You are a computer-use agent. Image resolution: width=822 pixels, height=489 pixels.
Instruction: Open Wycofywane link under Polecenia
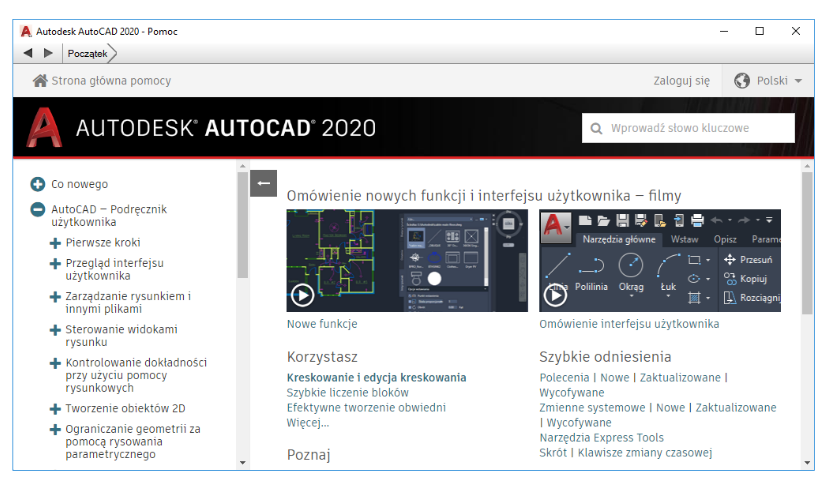tap(571, 393)
